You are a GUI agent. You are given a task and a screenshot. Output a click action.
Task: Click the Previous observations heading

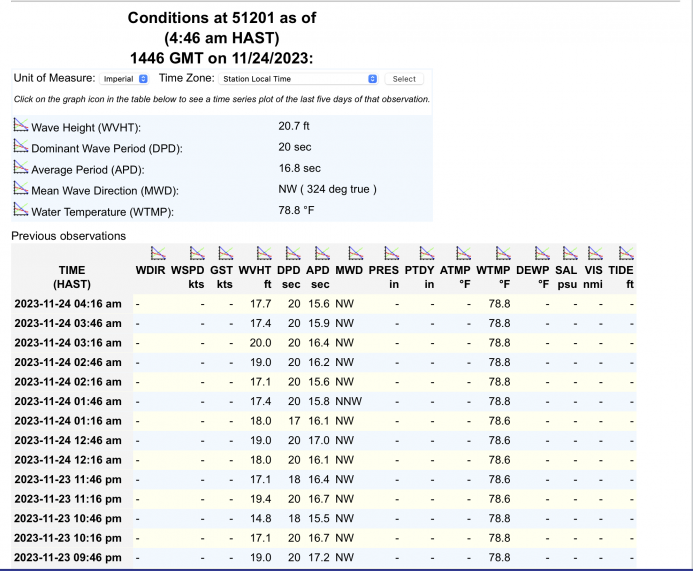(69, 236)
